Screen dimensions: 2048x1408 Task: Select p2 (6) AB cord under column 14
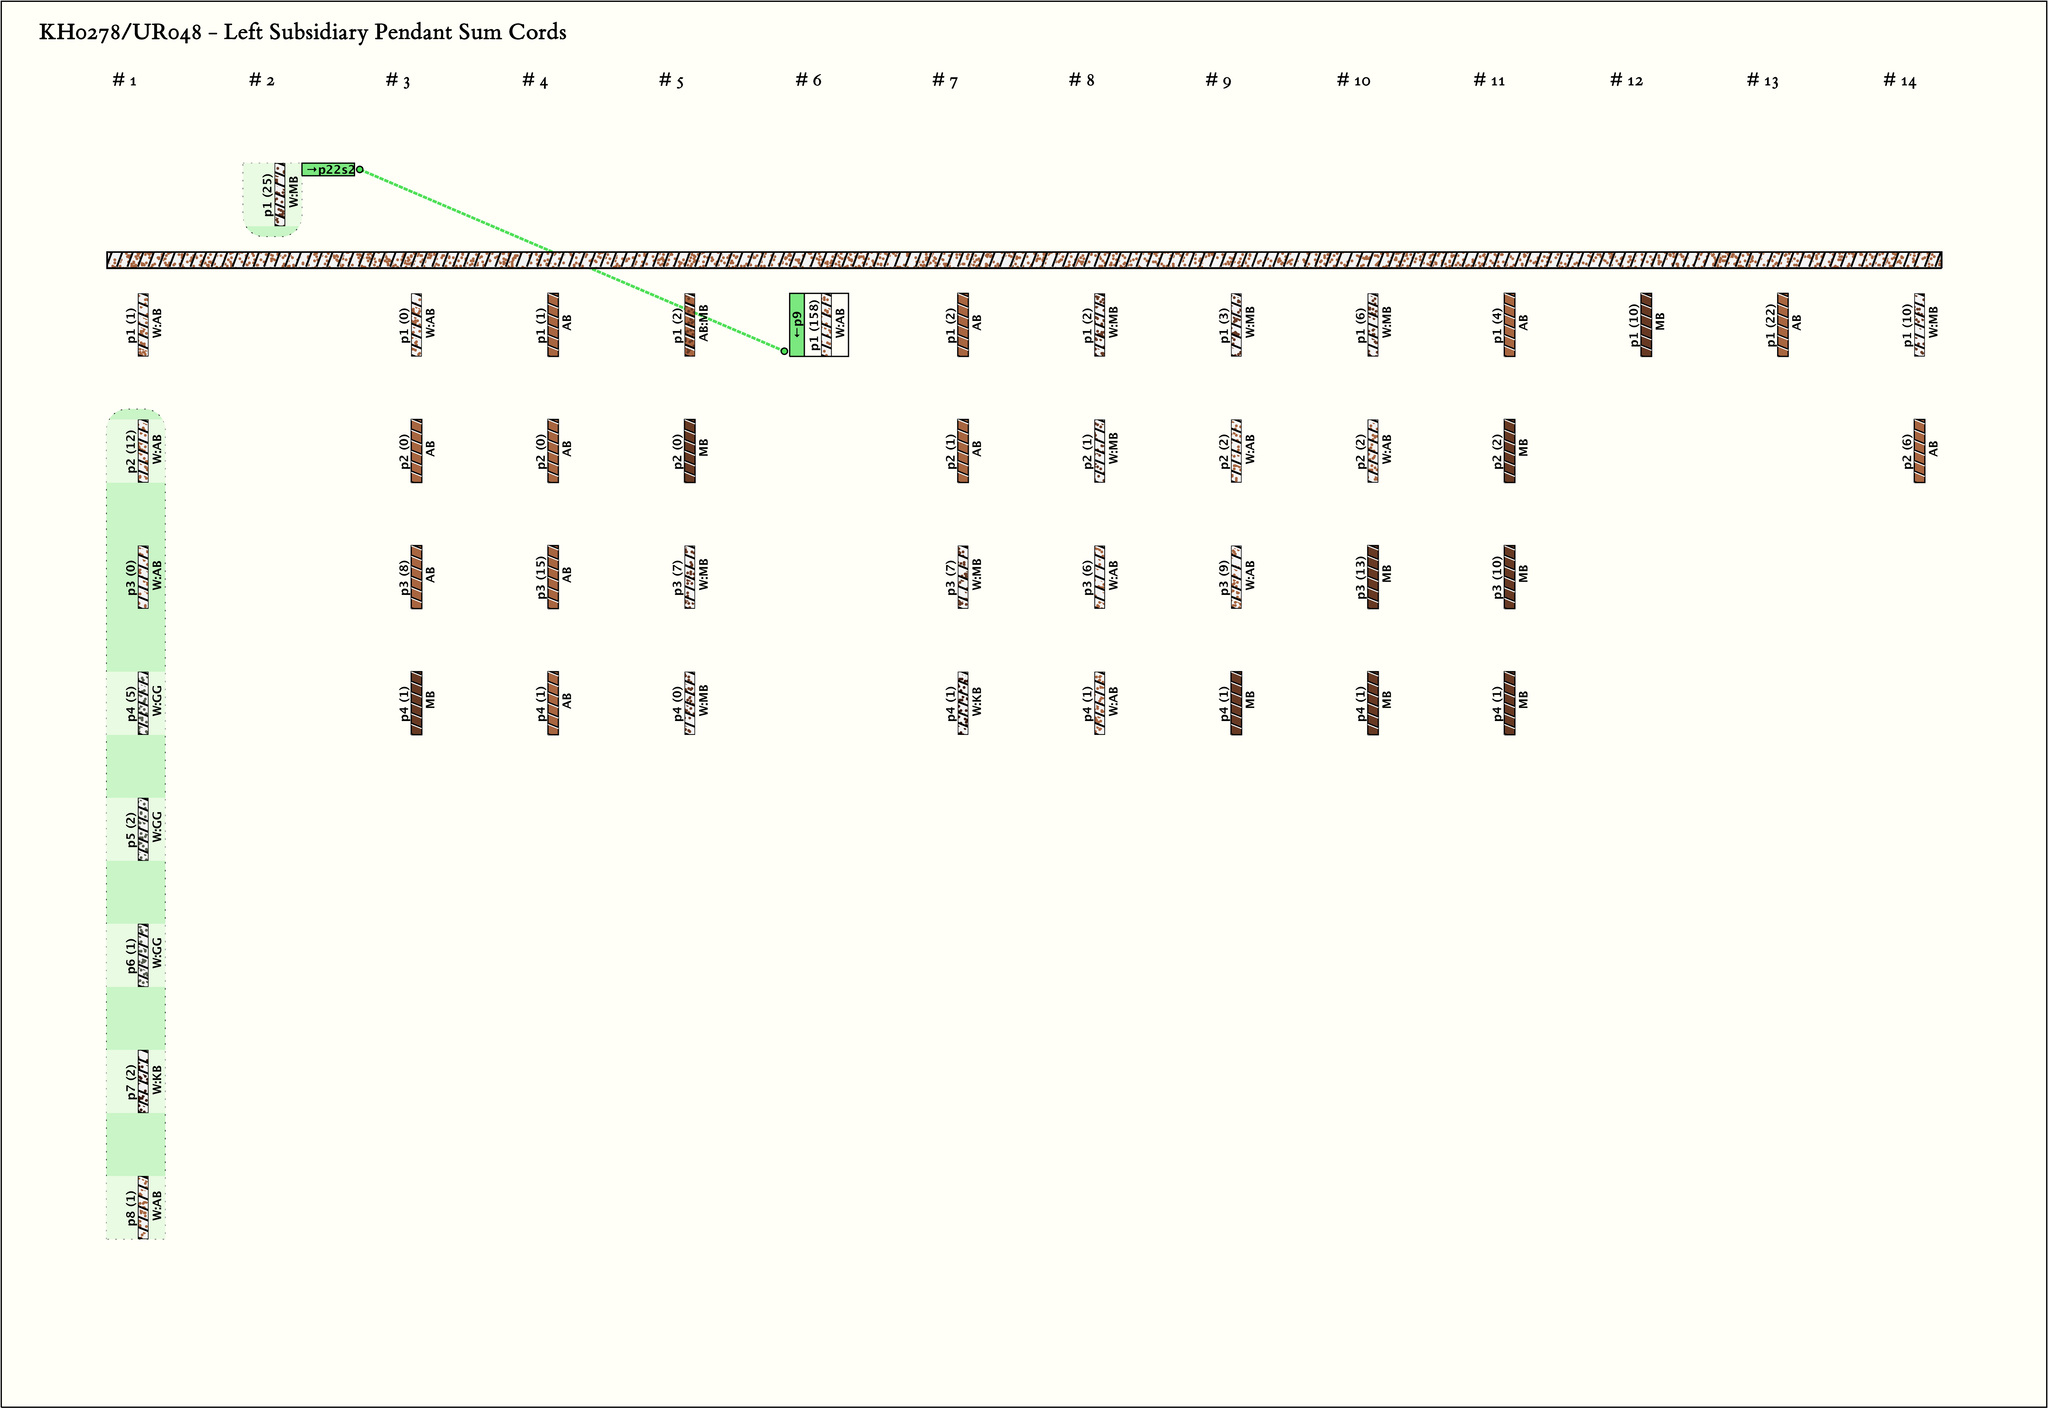pos(1919,451)
